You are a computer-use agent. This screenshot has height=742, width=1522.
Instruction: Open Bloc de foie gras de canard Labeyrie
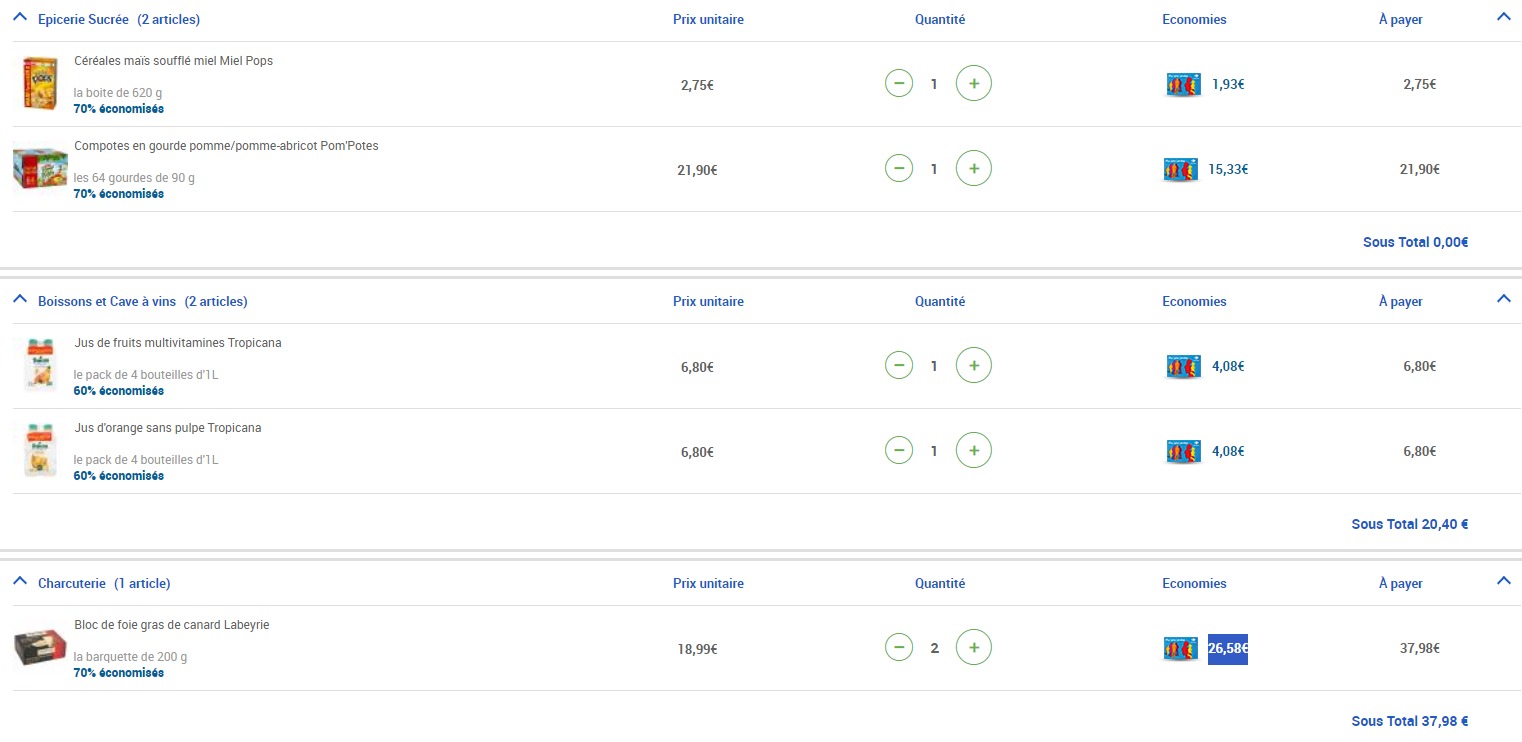coord(172,625)
